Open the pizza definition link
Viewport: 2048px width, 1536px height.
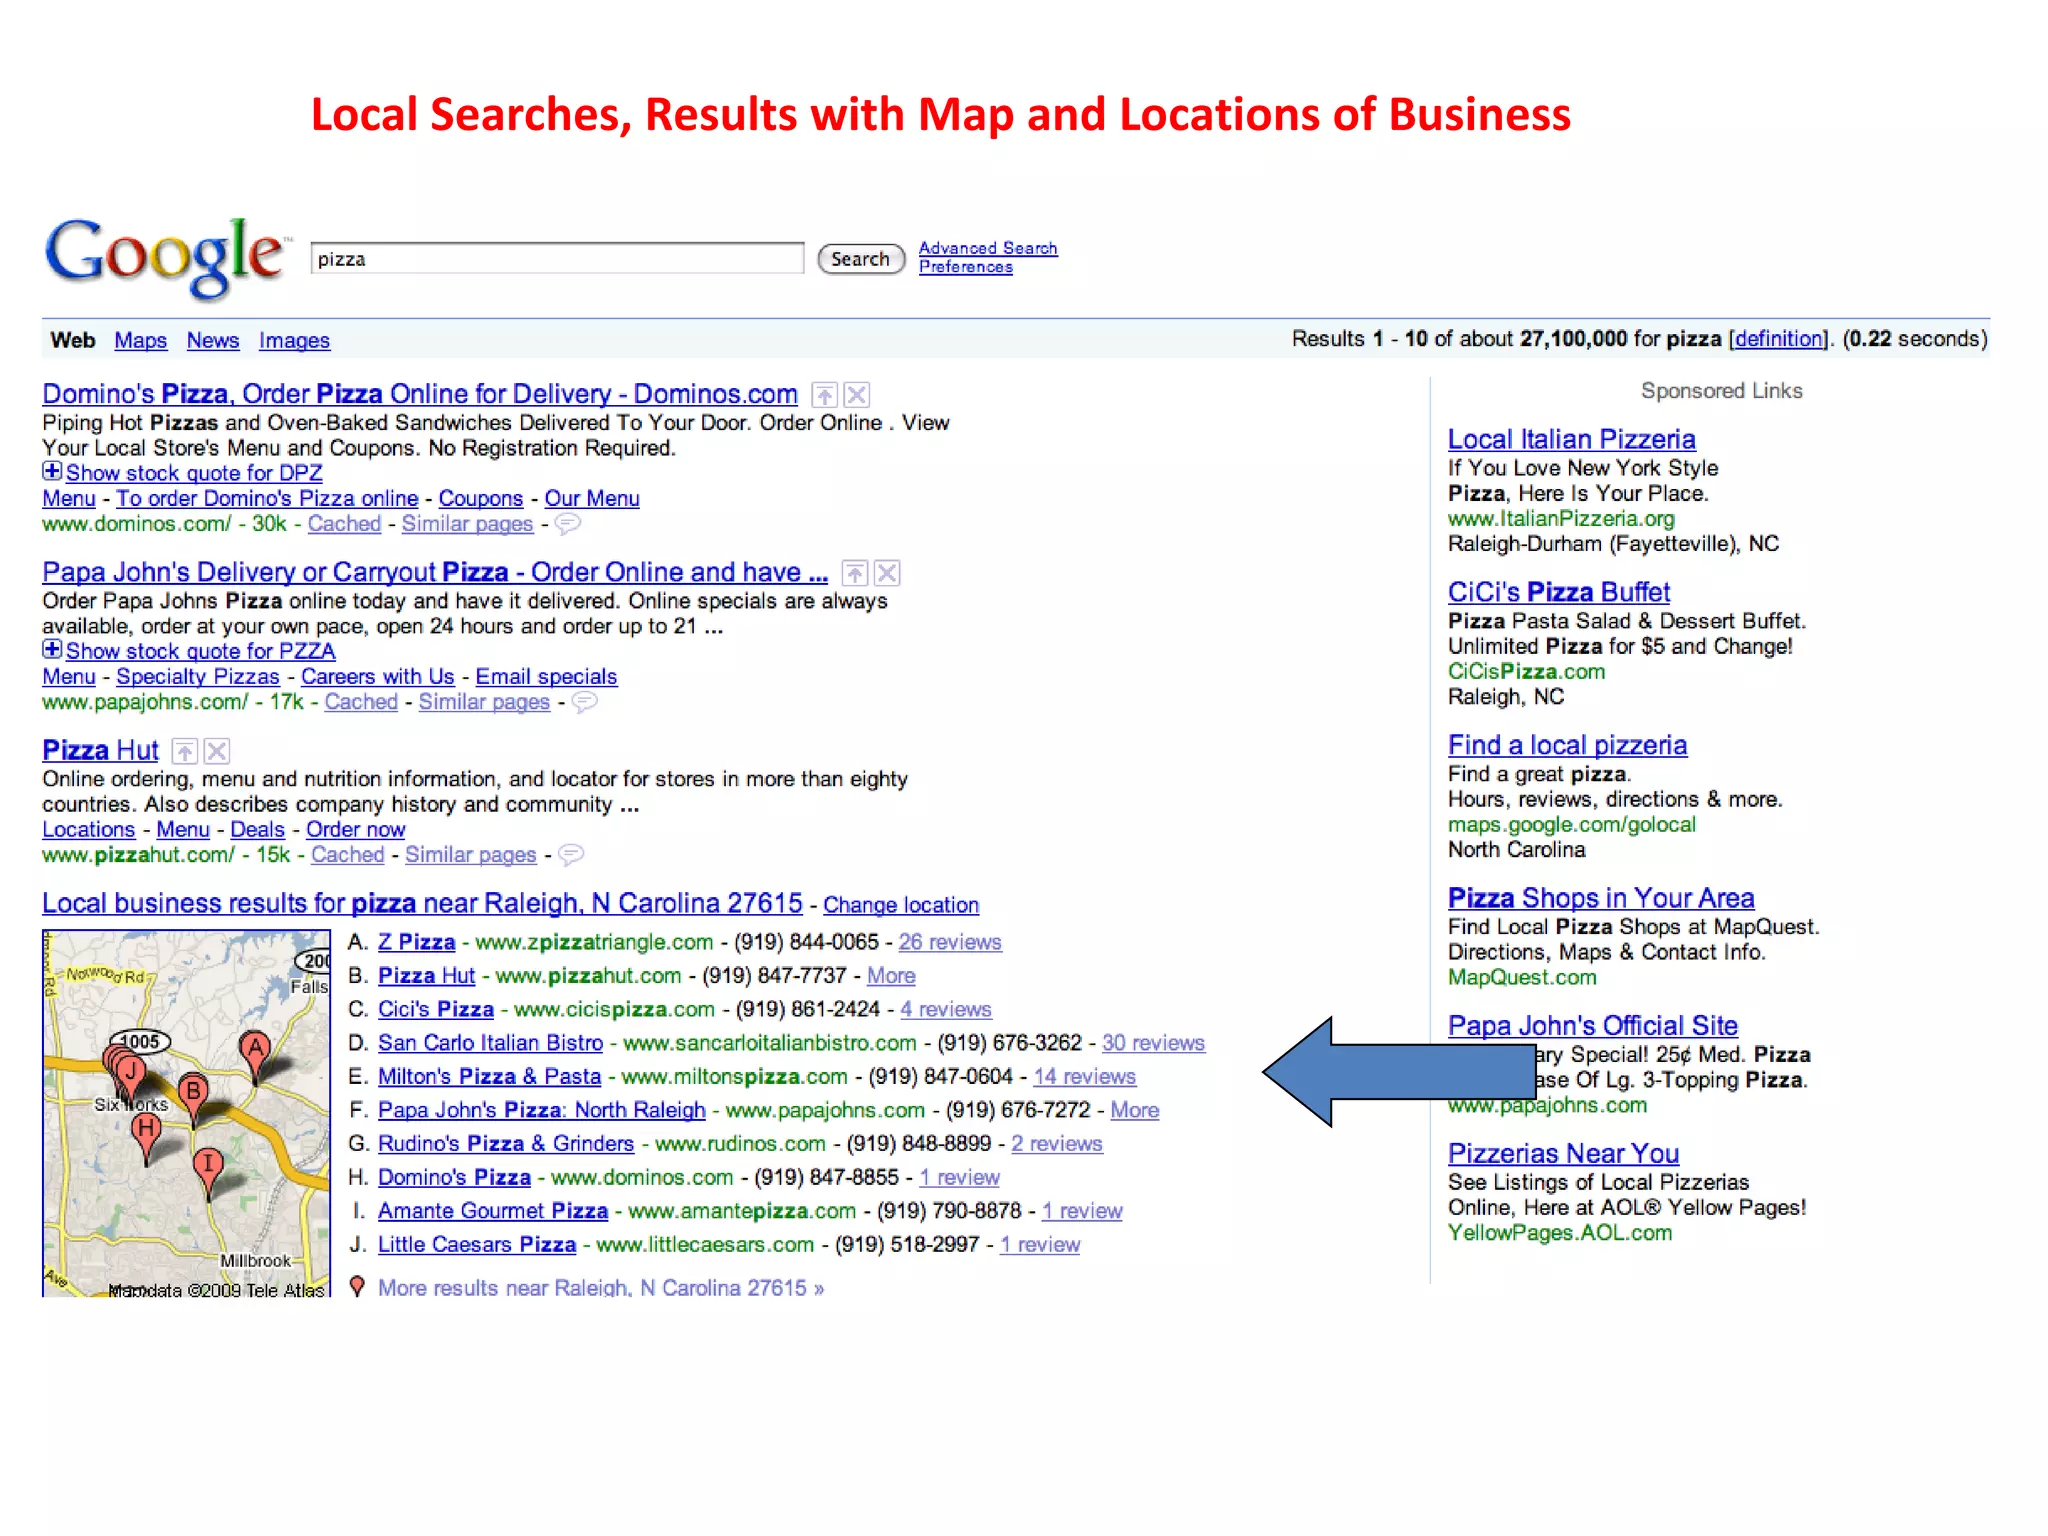pyautogui.click(x=1779, y=339)
